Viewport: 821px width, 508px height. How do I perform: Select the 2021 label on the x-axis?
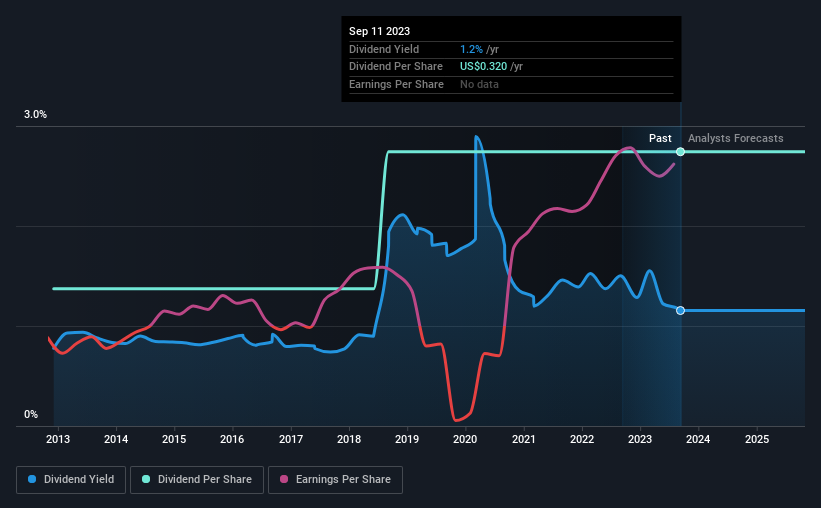(x=524, y=439)
